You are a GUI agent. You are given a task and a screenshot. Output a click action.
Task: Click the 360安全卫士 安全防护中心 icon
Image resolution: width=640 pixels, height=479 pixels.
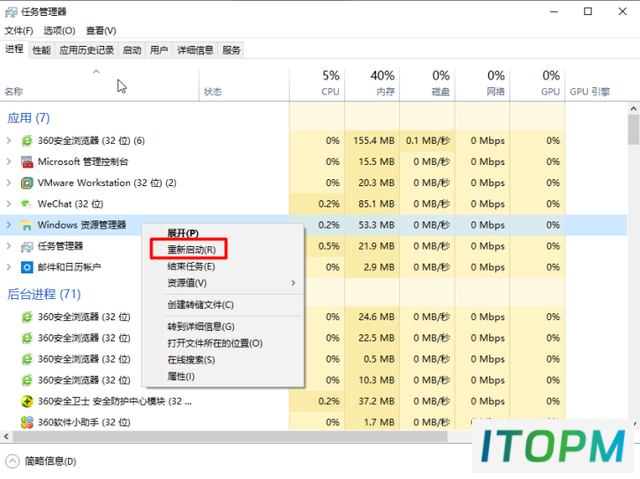click(27, 401)
